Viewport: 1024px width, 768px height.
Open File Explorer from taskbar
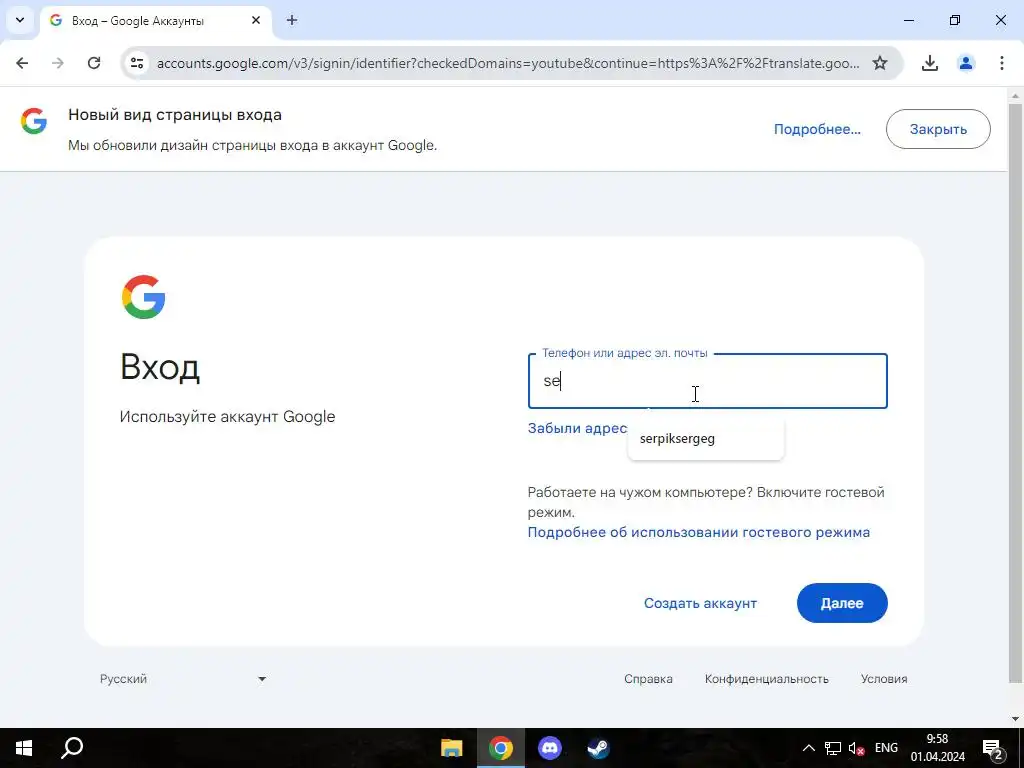(451, 748)
